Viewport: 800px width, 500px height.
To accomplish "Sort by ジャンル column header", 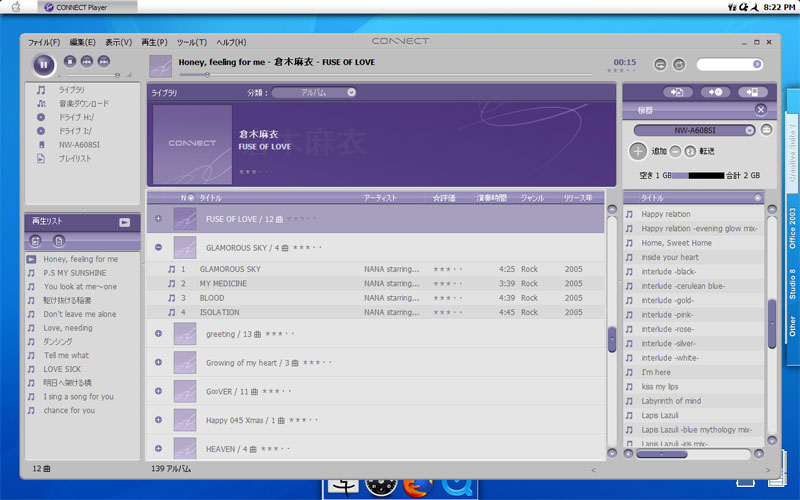I will point(534,198).
